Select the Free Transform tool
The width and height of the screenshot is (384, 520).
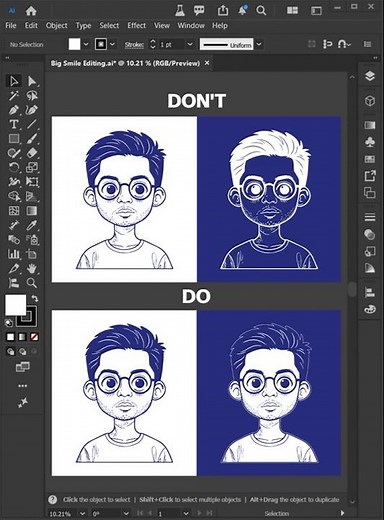[32, 182]
